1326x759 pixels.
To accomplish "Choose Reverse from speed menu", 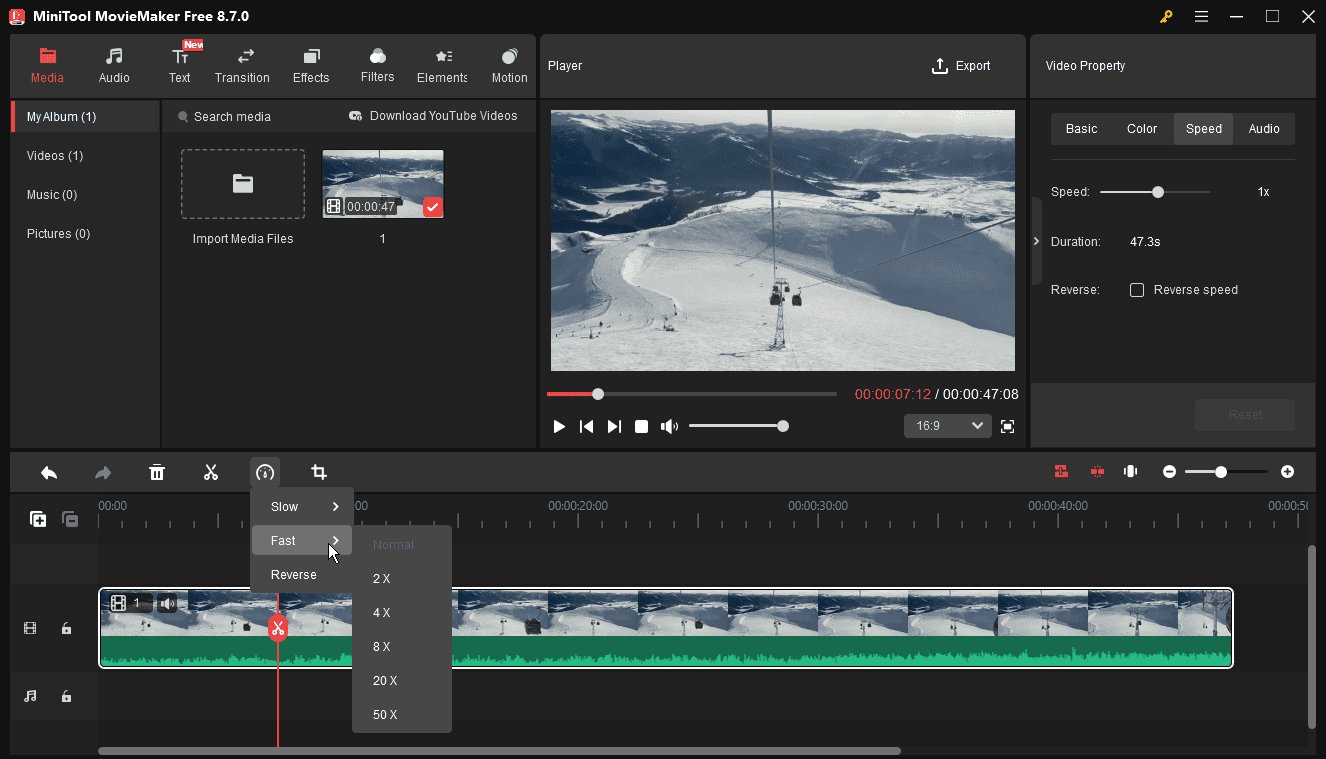I will (302, 575).
